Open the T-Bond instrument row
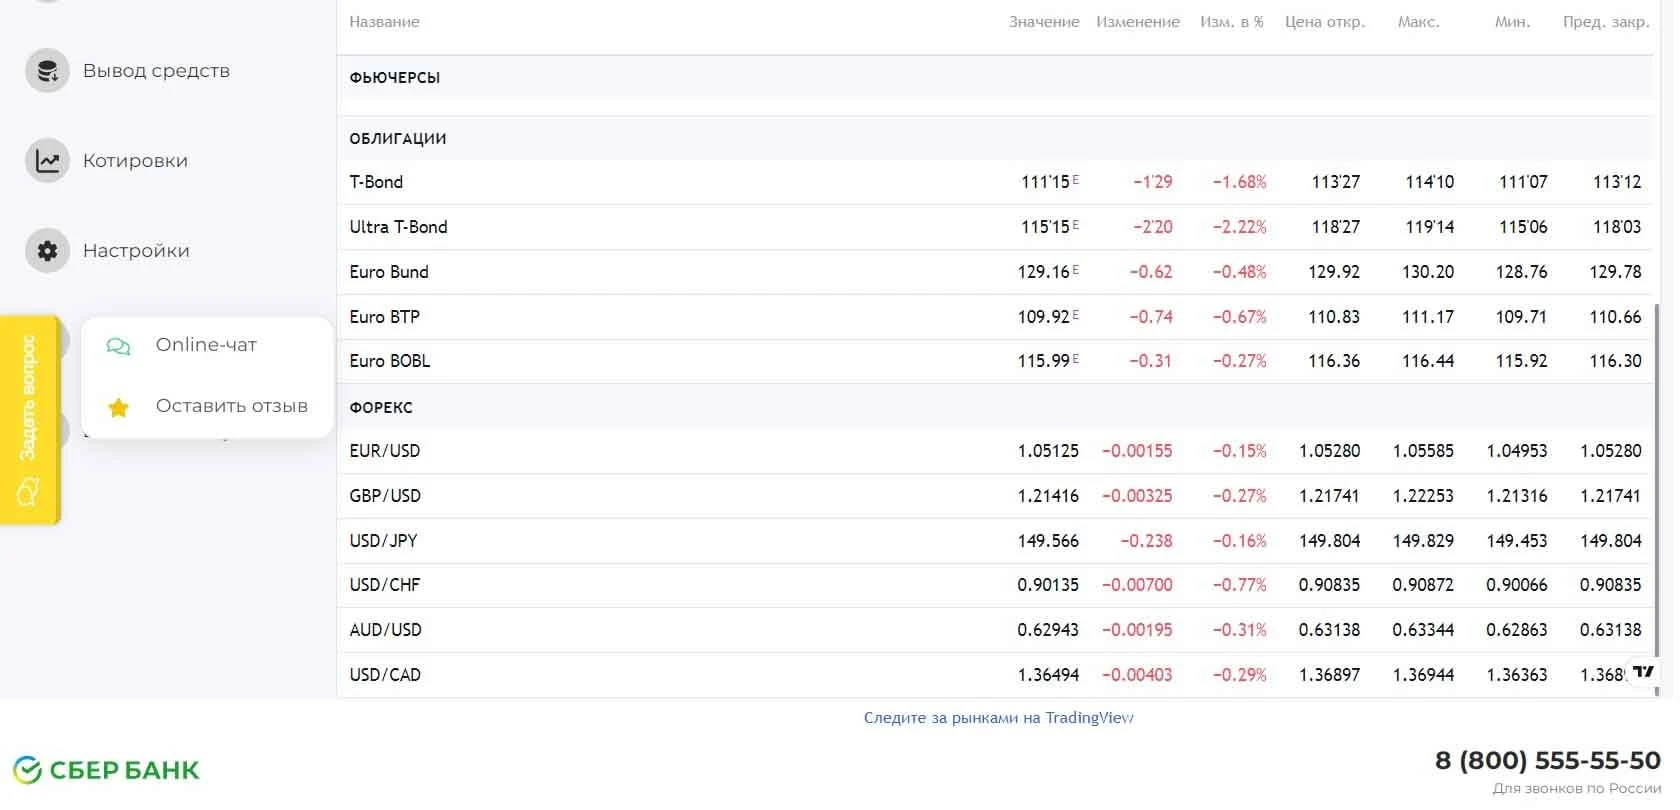This screenshot has width=1680, height=810. (995, 182)
